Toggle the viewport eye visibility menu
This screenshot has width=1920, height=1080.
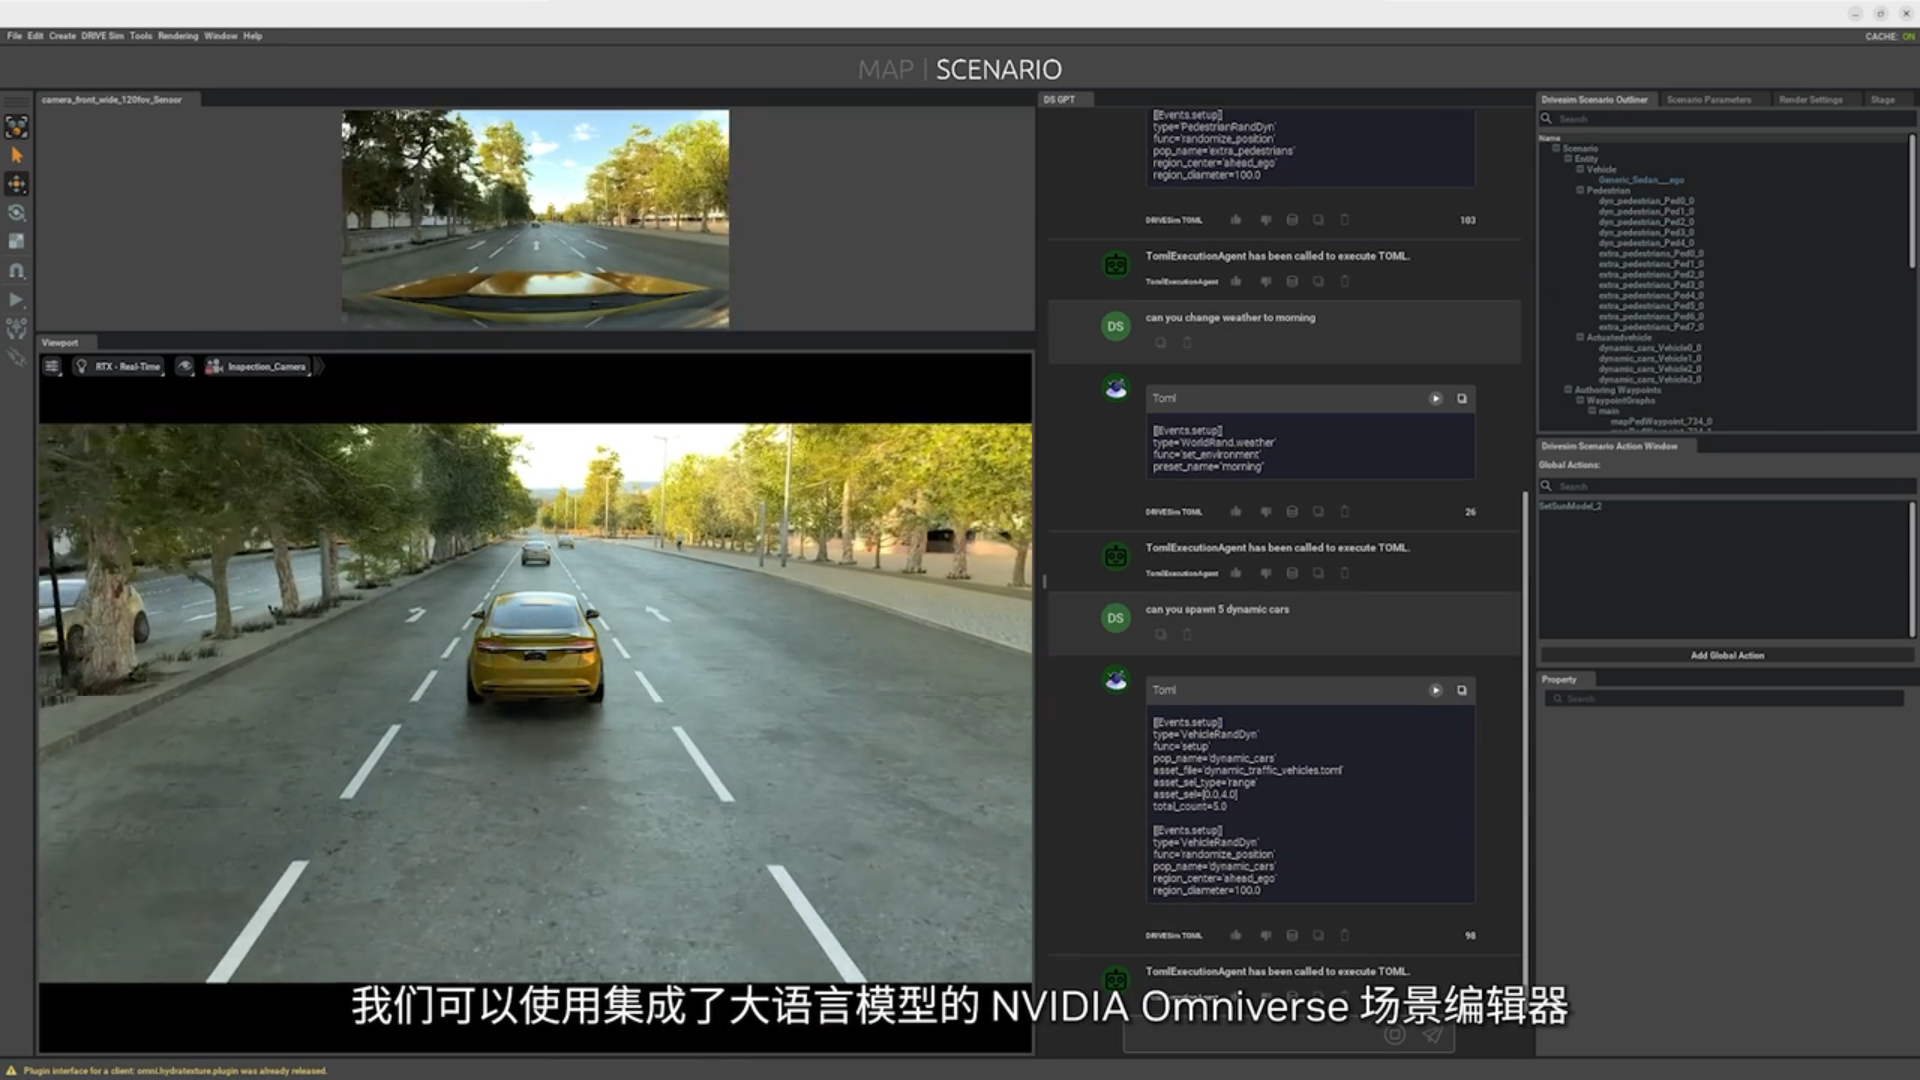click(x=185, y=367)
